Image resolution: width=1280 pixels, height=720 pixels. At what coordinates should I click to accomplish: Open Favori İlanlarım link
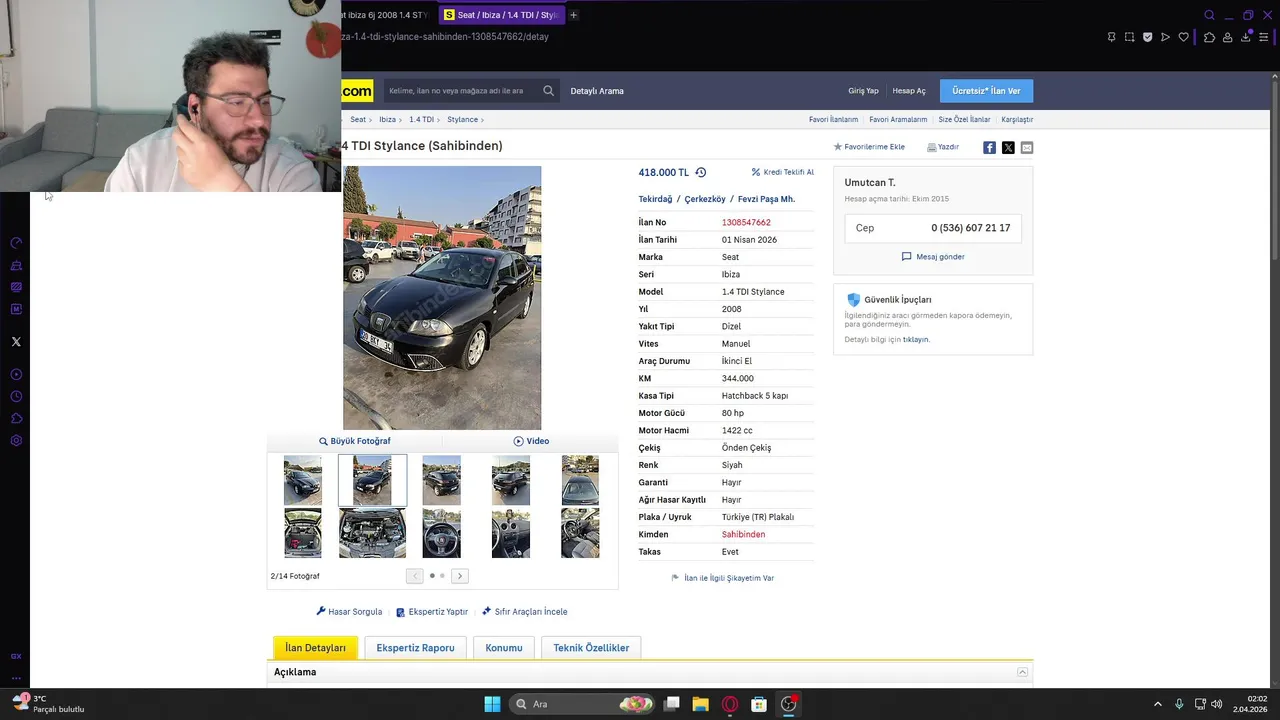(x=833, y=120)
